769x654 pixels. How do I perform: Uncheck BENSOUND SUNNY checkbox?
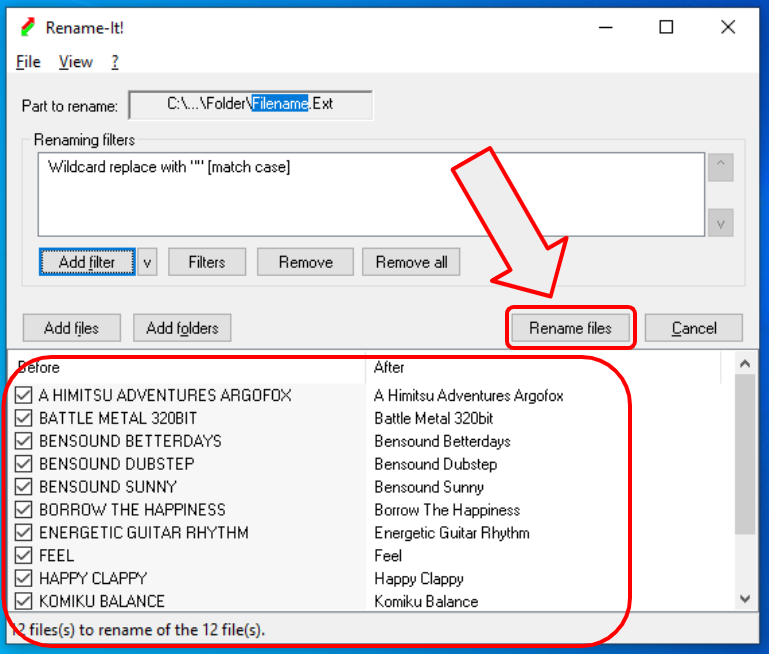(24, 487)
